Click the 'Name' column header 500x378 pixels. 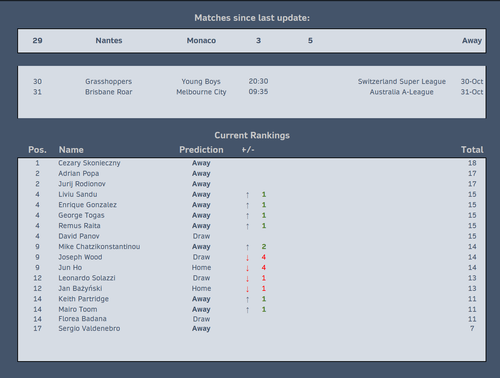pyautogui.click(x=71, y=150)
